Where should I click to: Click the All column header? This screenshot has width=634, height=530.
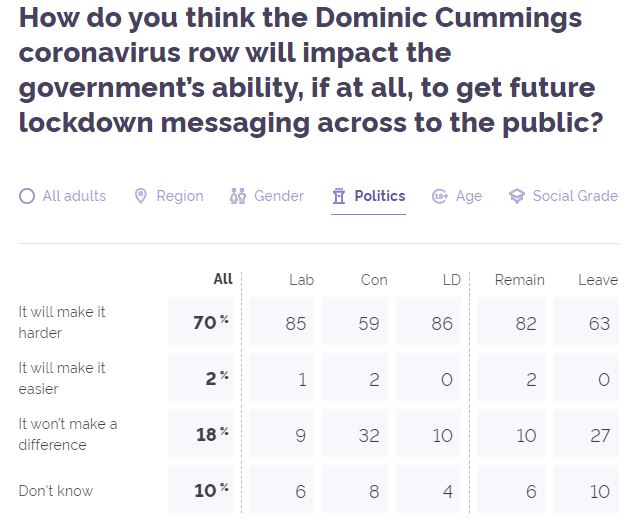(x=223, y=279)
